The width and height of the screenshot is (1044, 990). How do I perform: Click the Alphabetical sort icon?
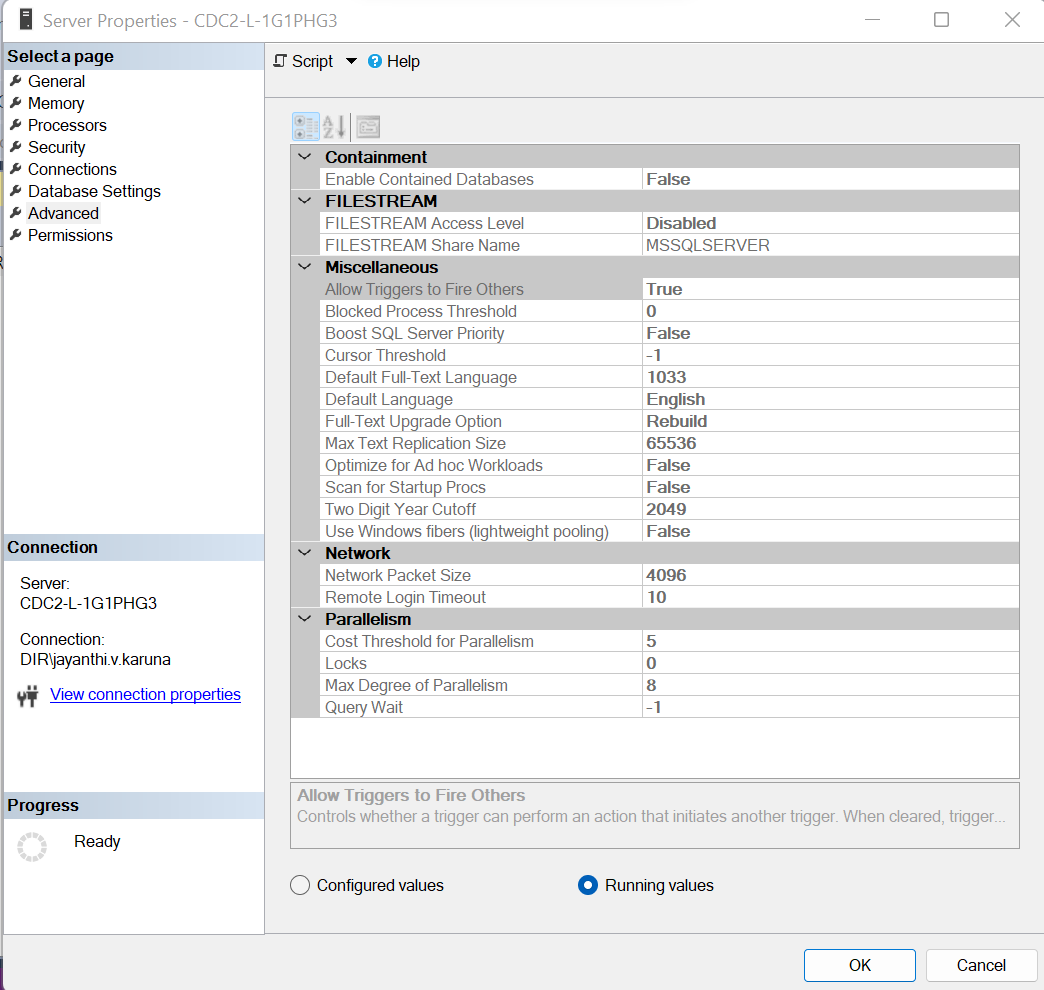click(x=334, y=126)
